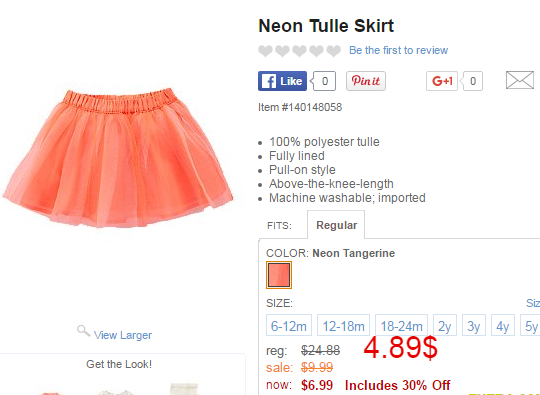Email this product via envelope icon

coord(520,80)
